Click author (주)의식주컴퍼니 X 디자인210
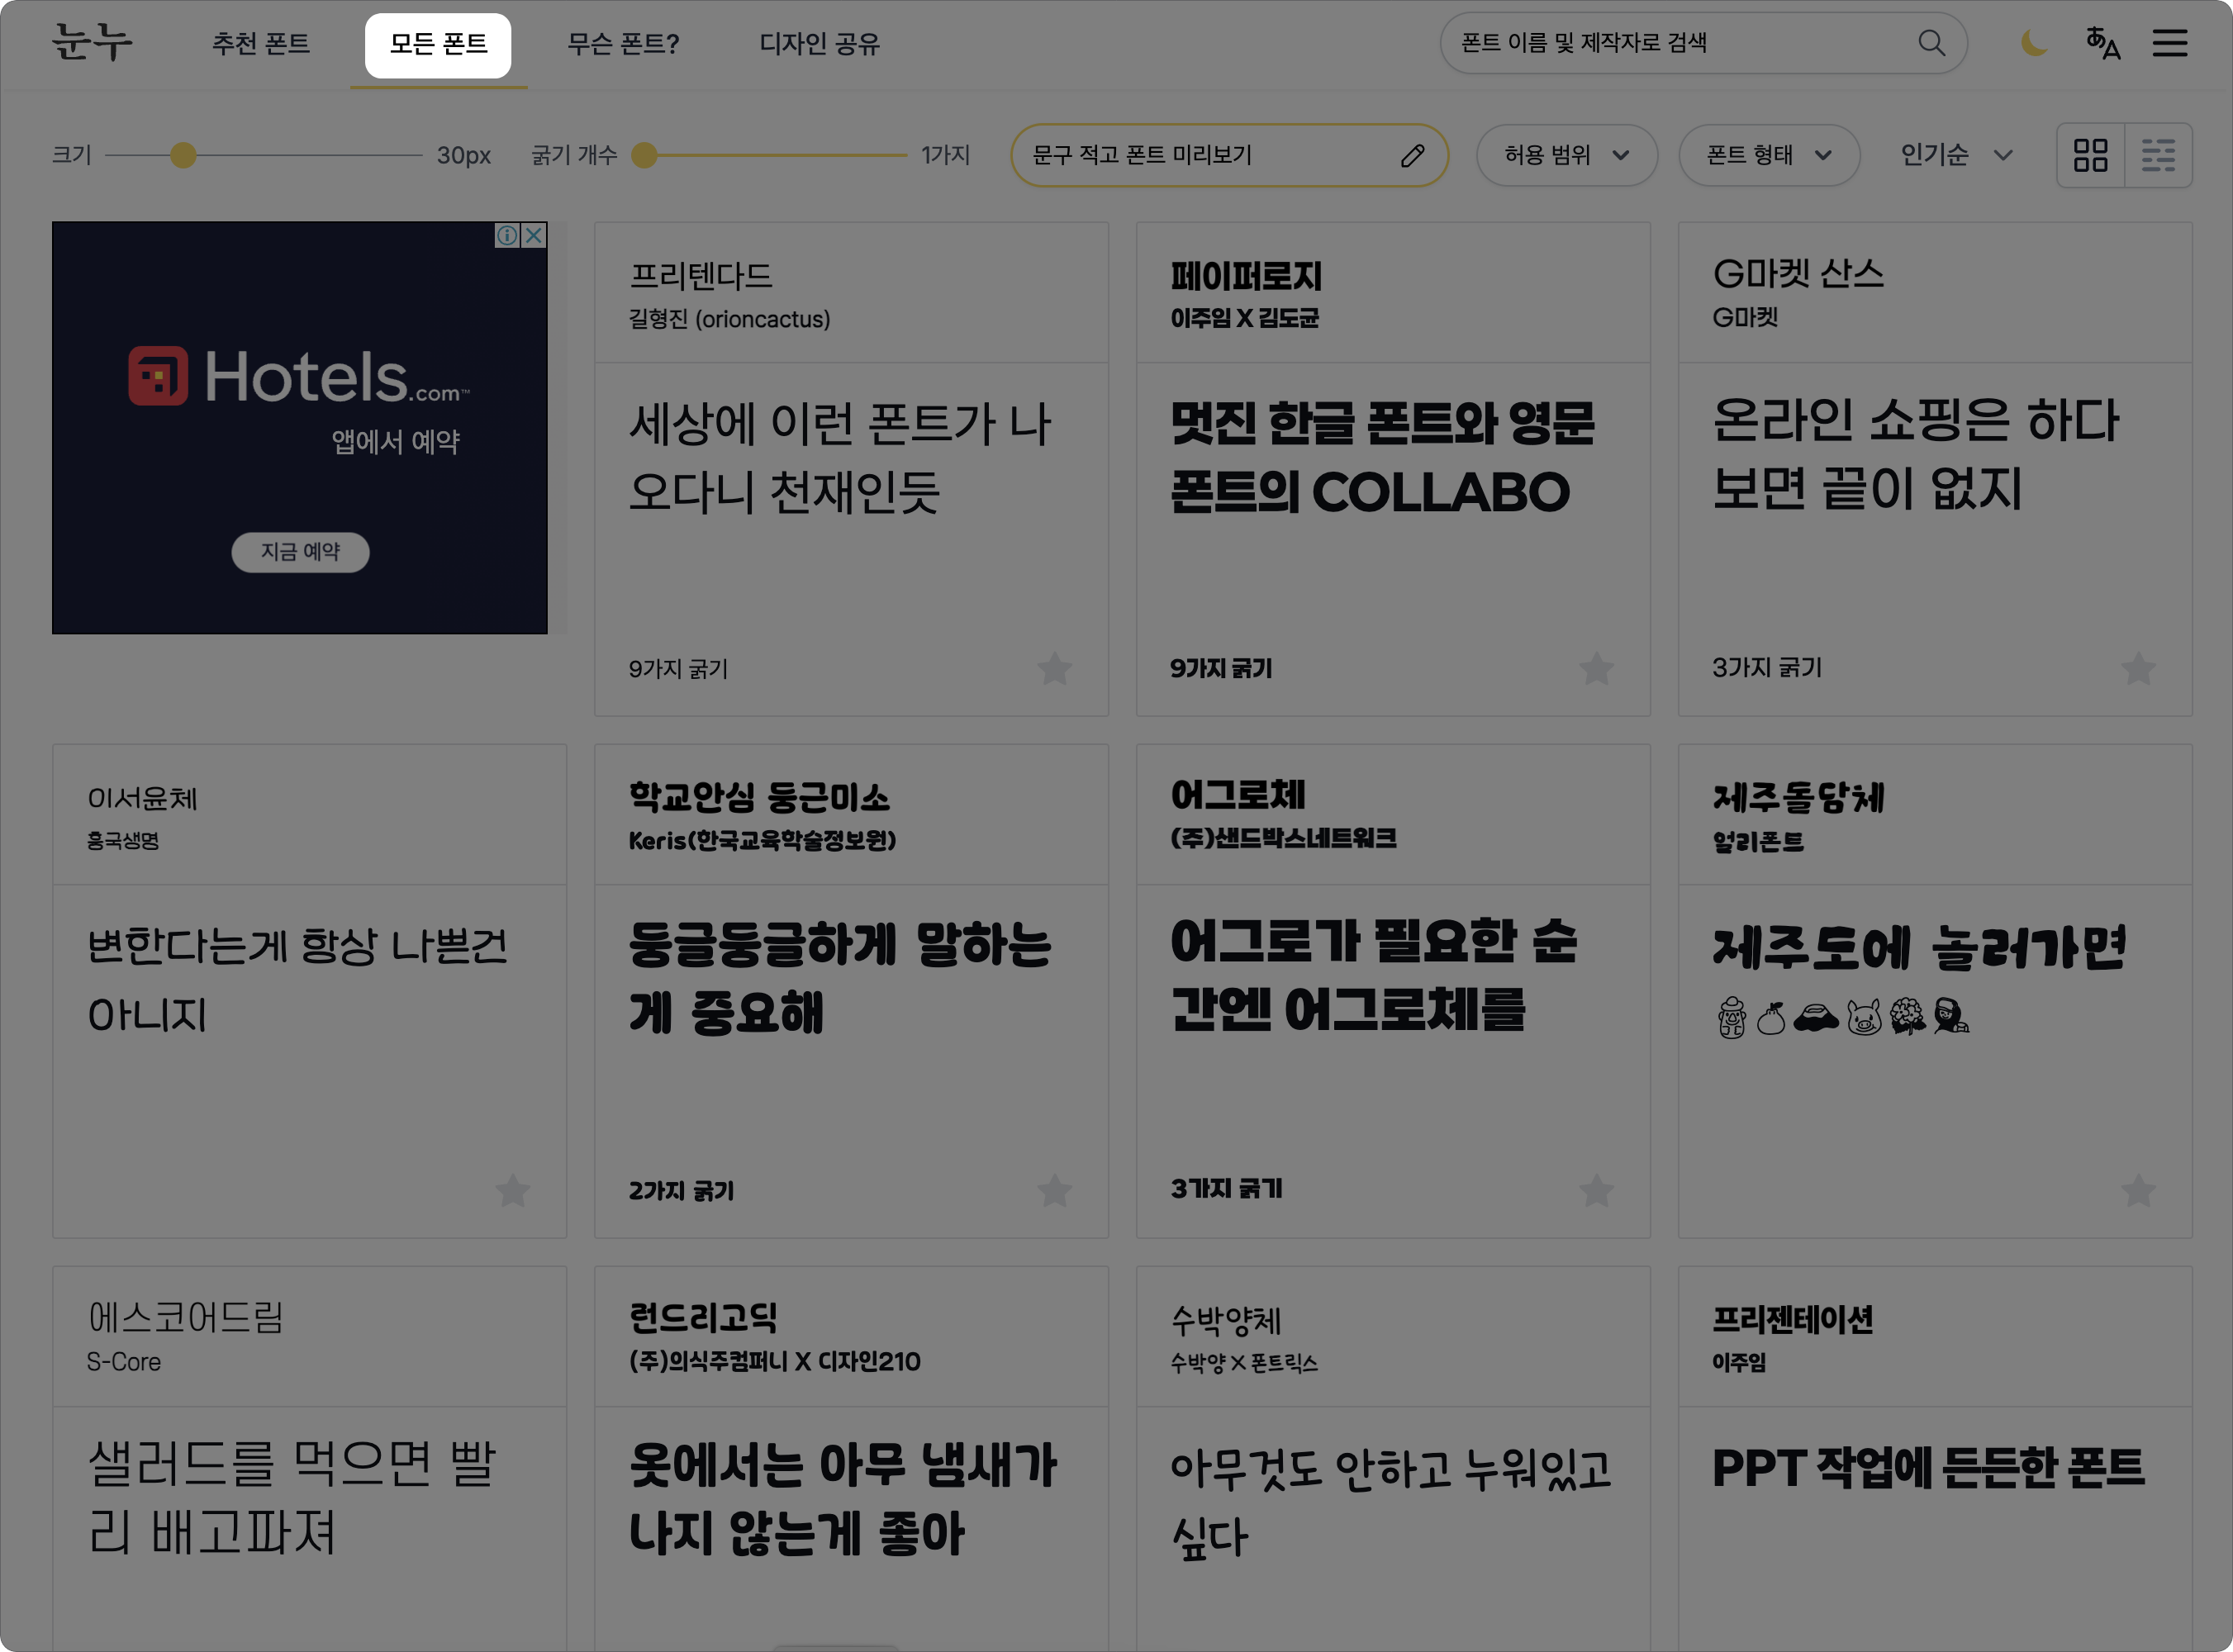This screenshot has height=1652, width=2233. coord(775,1361)
